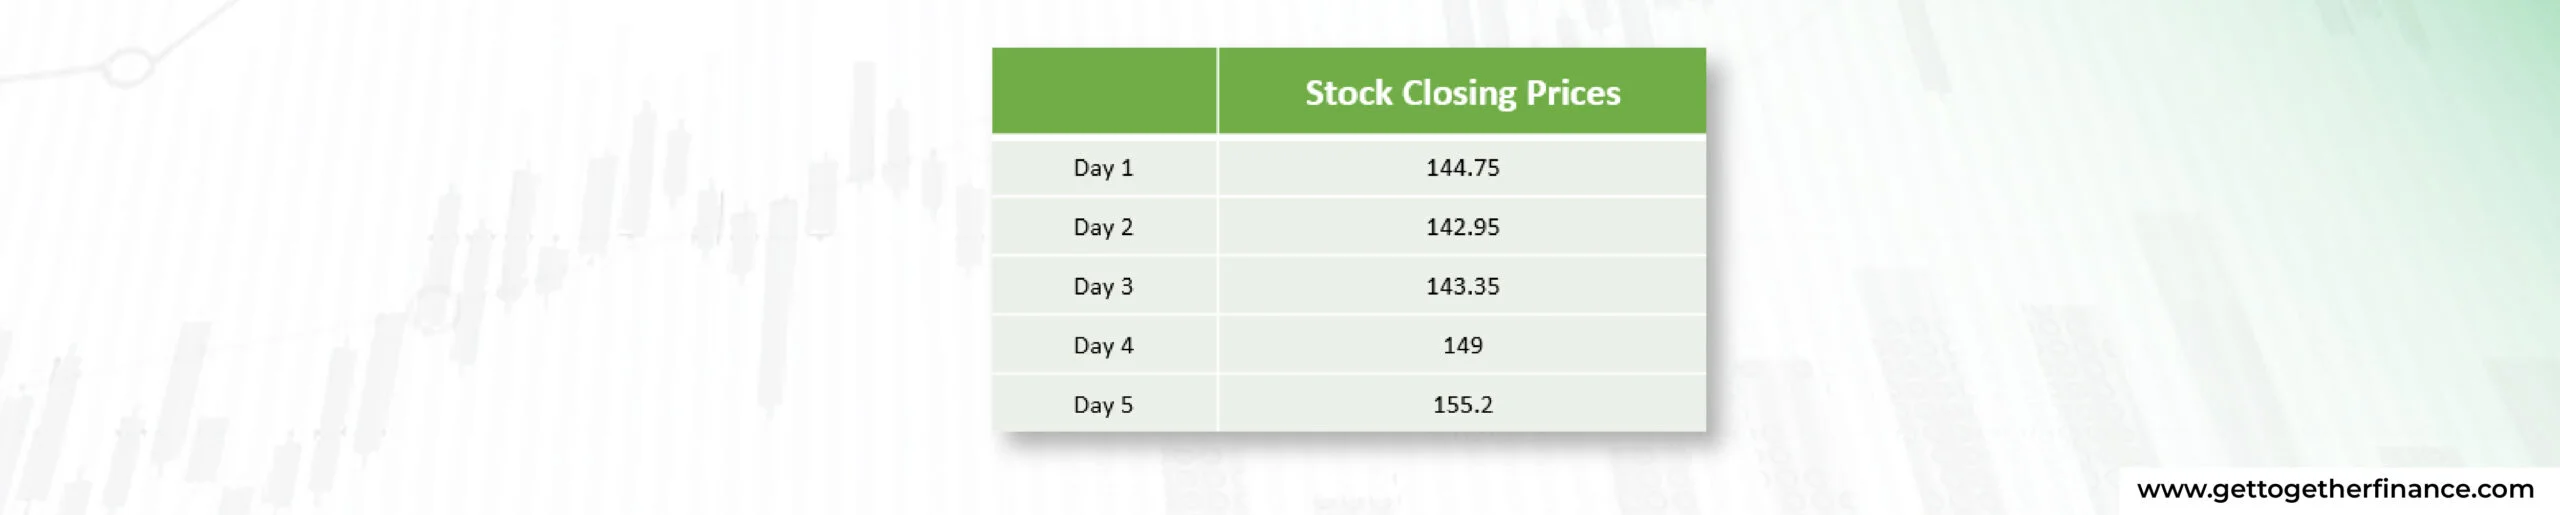Click the Day 1 row label
Viewport: 2560px width, 515px height.
point(1103,168)
